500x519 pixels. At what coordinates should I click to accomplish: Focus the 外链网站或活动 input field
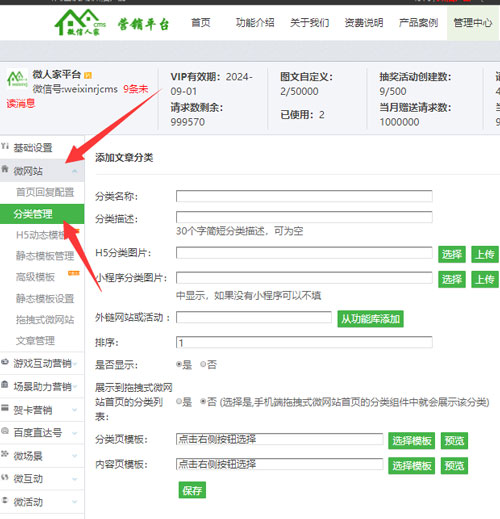(254, 317)
